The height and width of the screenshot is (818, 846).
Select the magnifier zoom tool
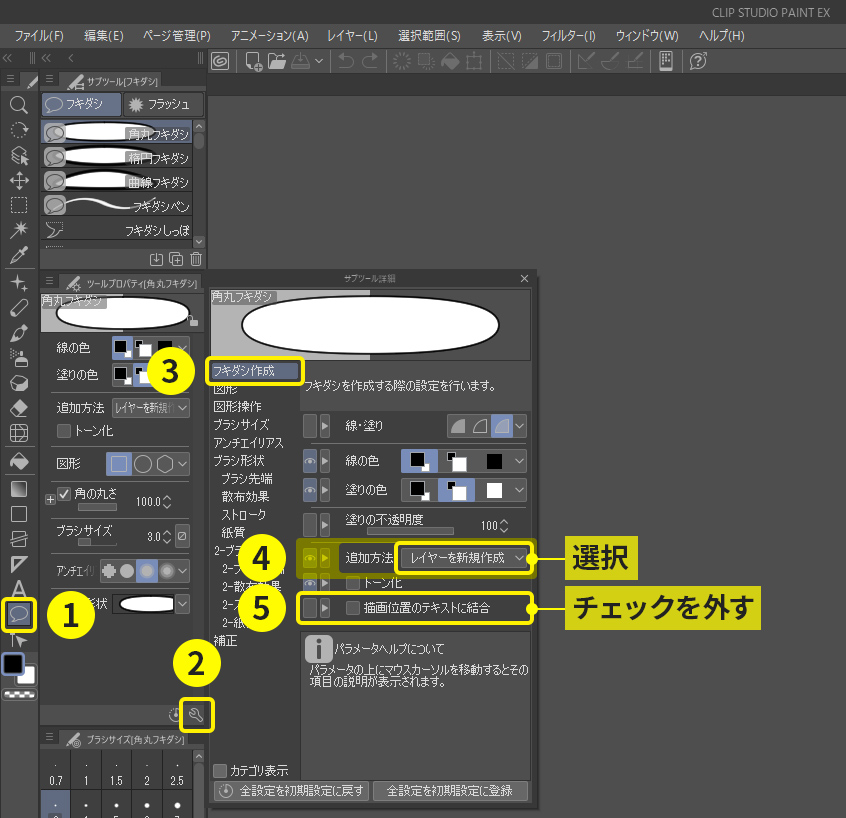[x=18, y=105]
